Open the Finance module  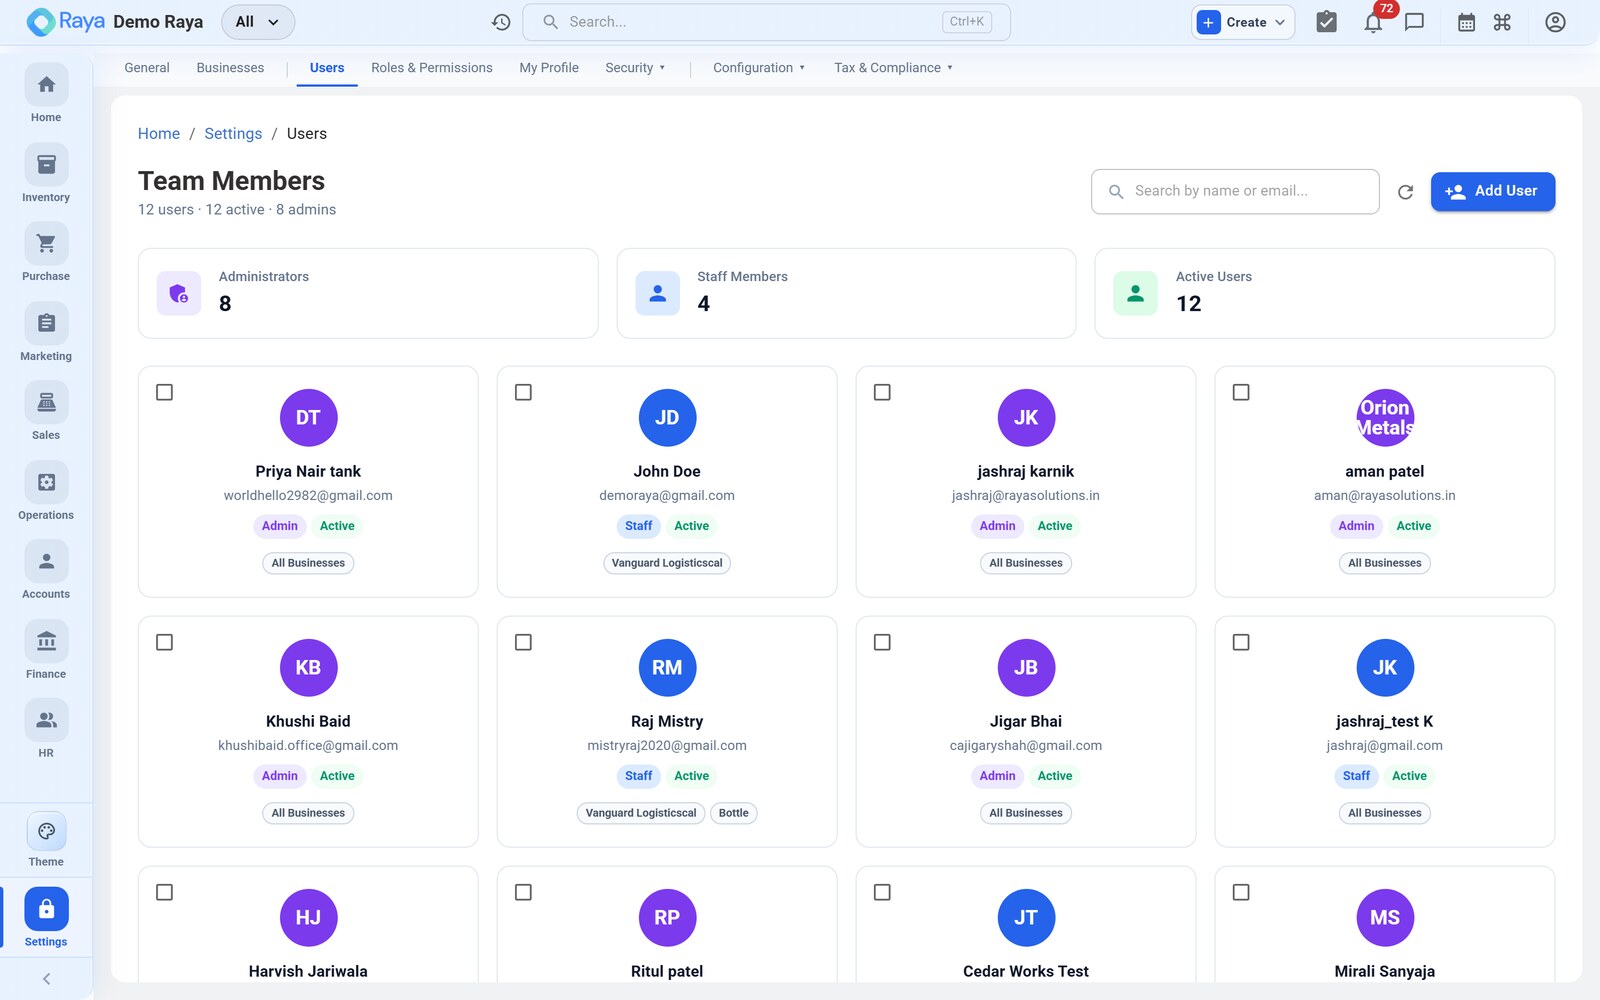(x=46, y=651)
